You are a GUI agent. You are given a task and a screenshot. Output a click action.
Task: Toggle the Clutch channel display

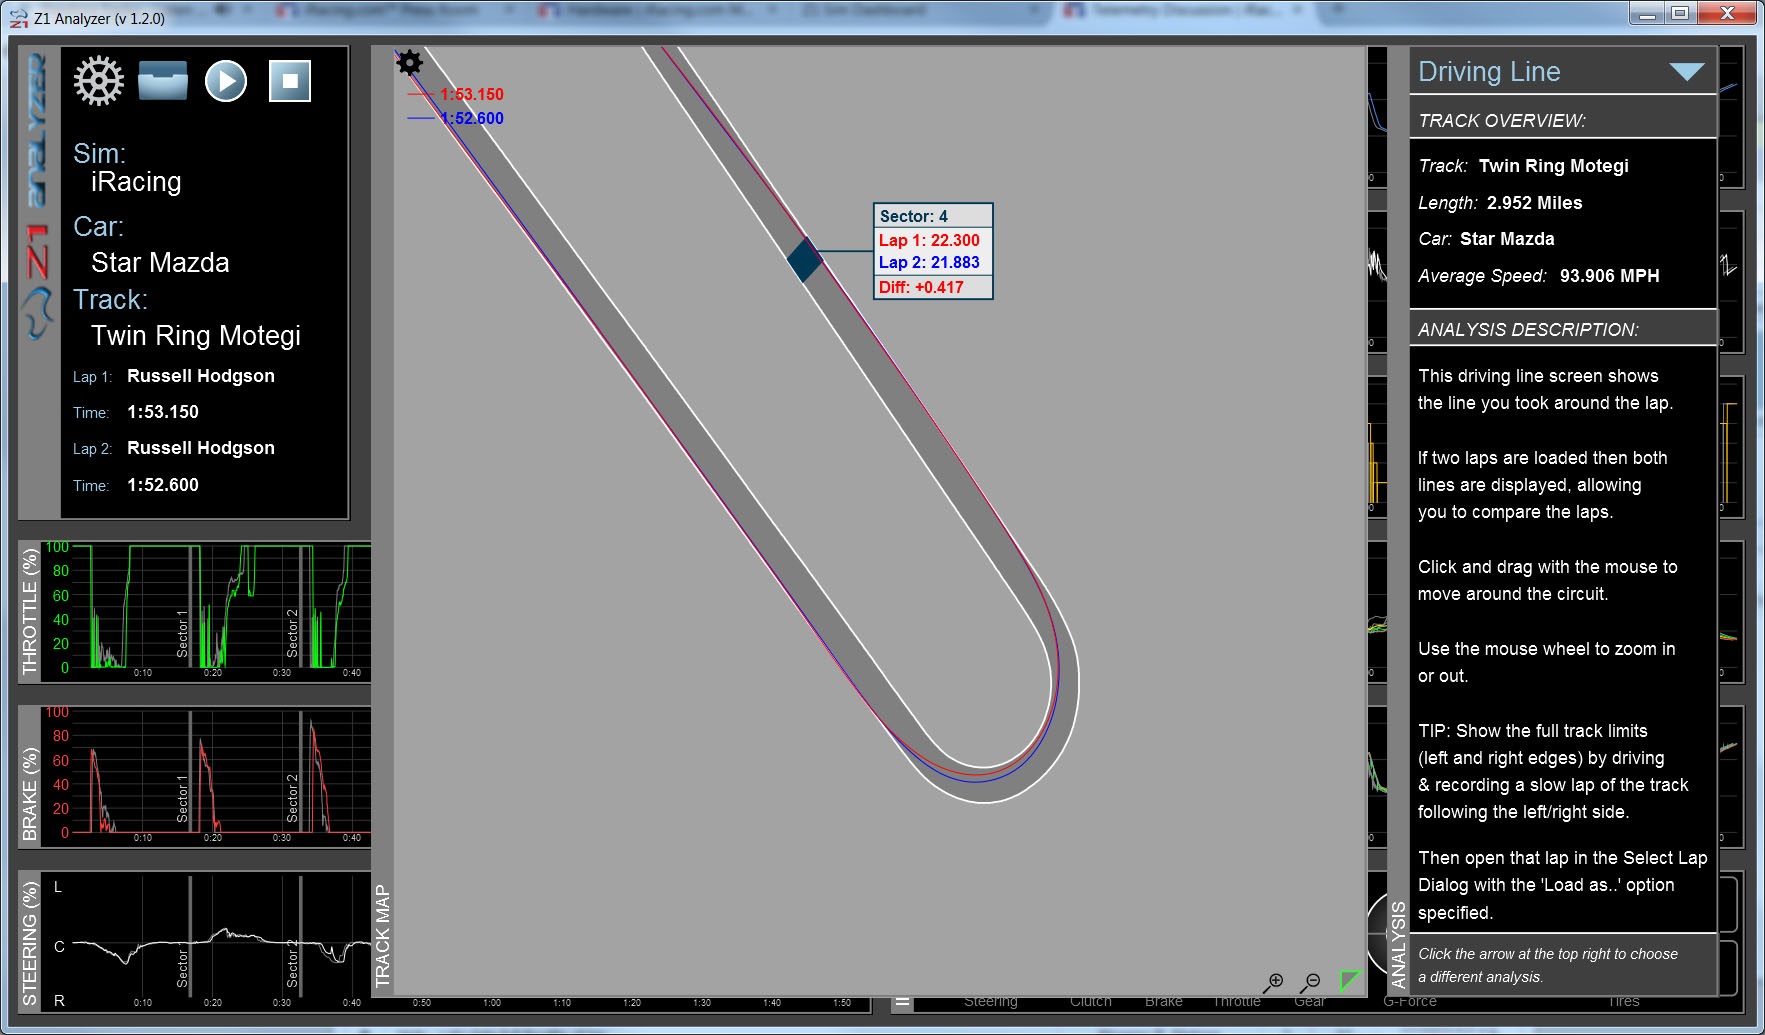(1090, 1001)
